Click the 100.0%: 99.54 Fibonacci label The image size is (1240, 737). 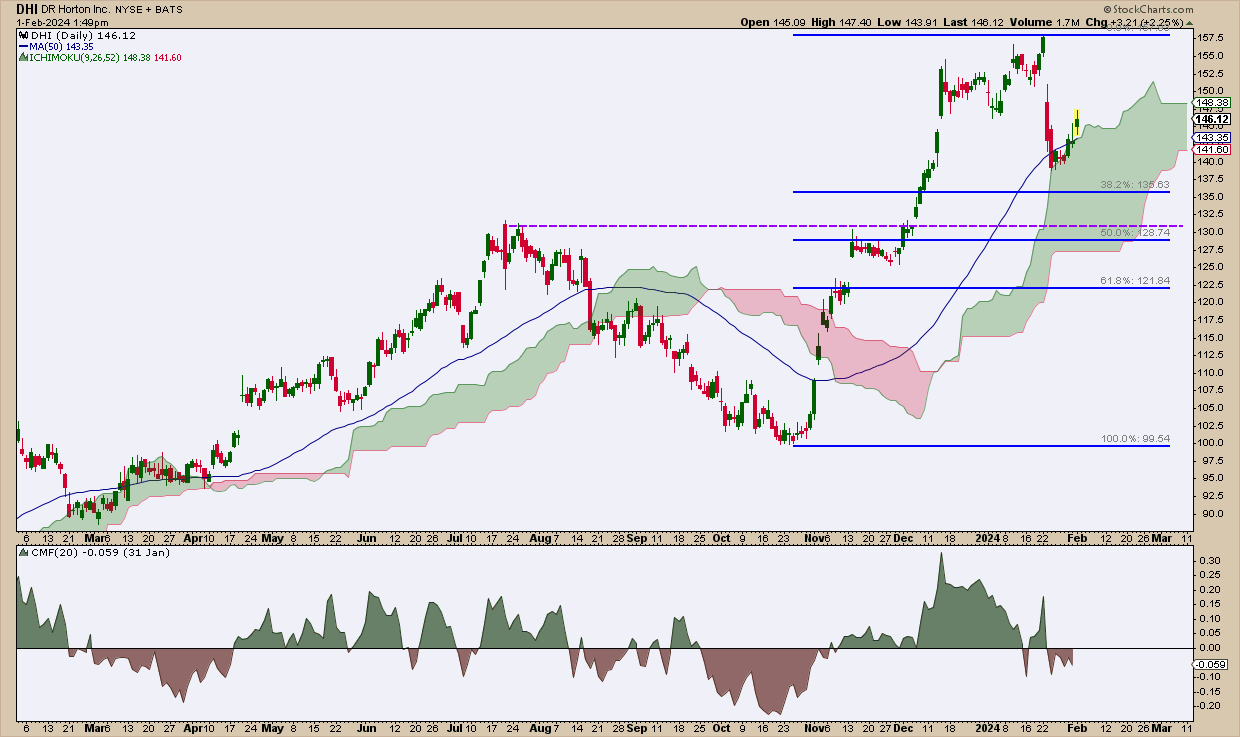tap(1133, 438)
